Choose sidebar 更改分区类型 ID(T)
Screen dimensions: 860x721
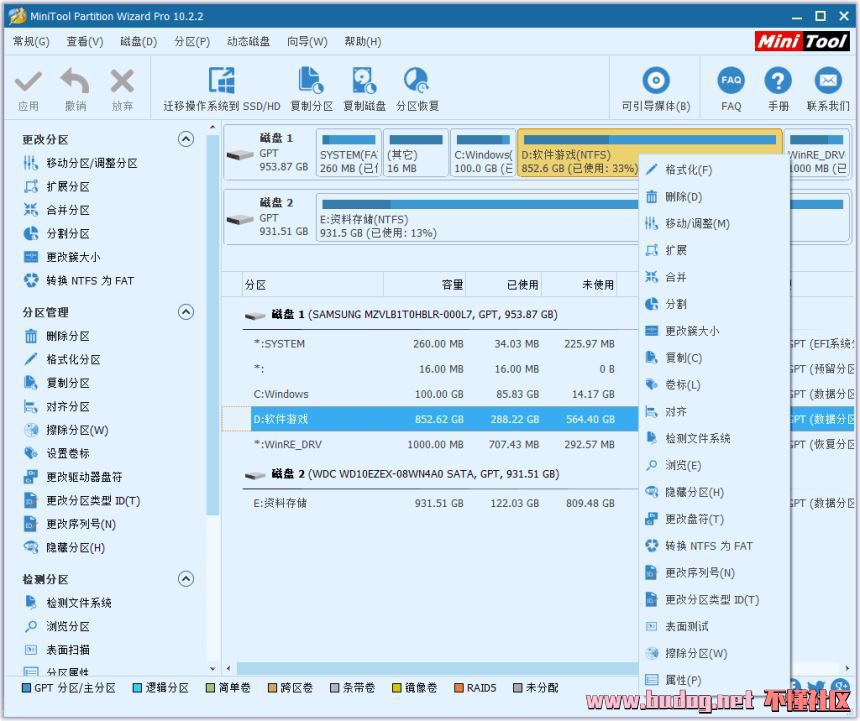tap(82, 501)
